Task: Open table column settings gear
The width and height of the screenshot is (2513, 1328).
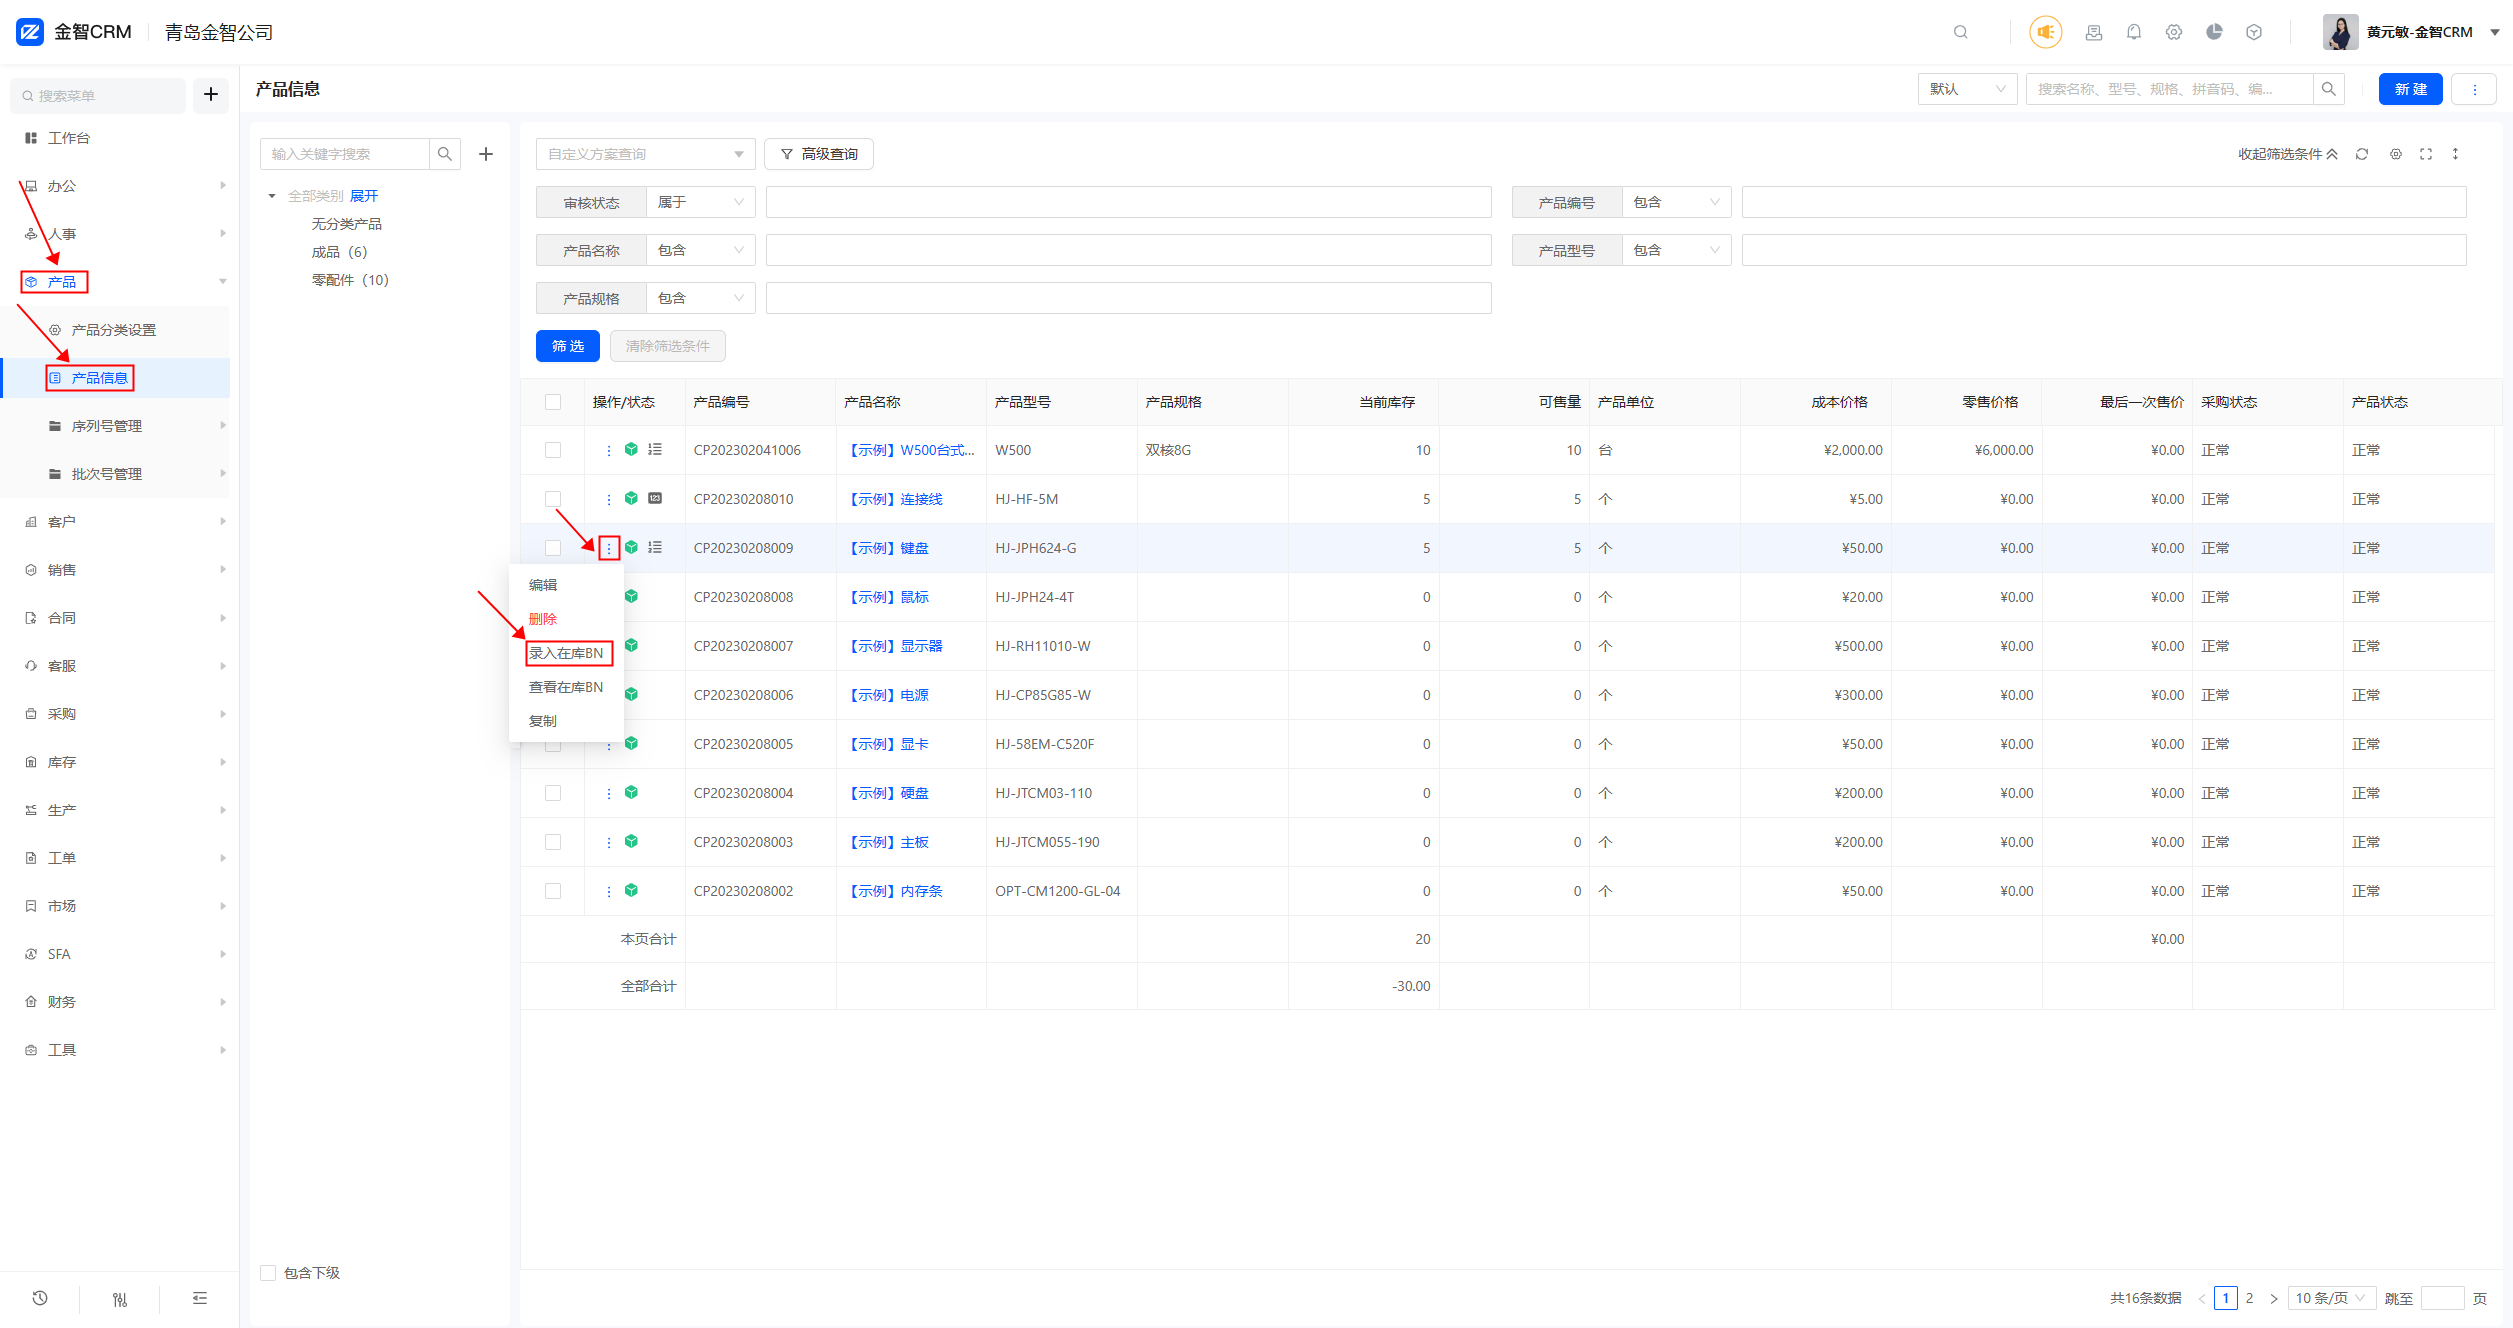Action: tap(2395, 154)
